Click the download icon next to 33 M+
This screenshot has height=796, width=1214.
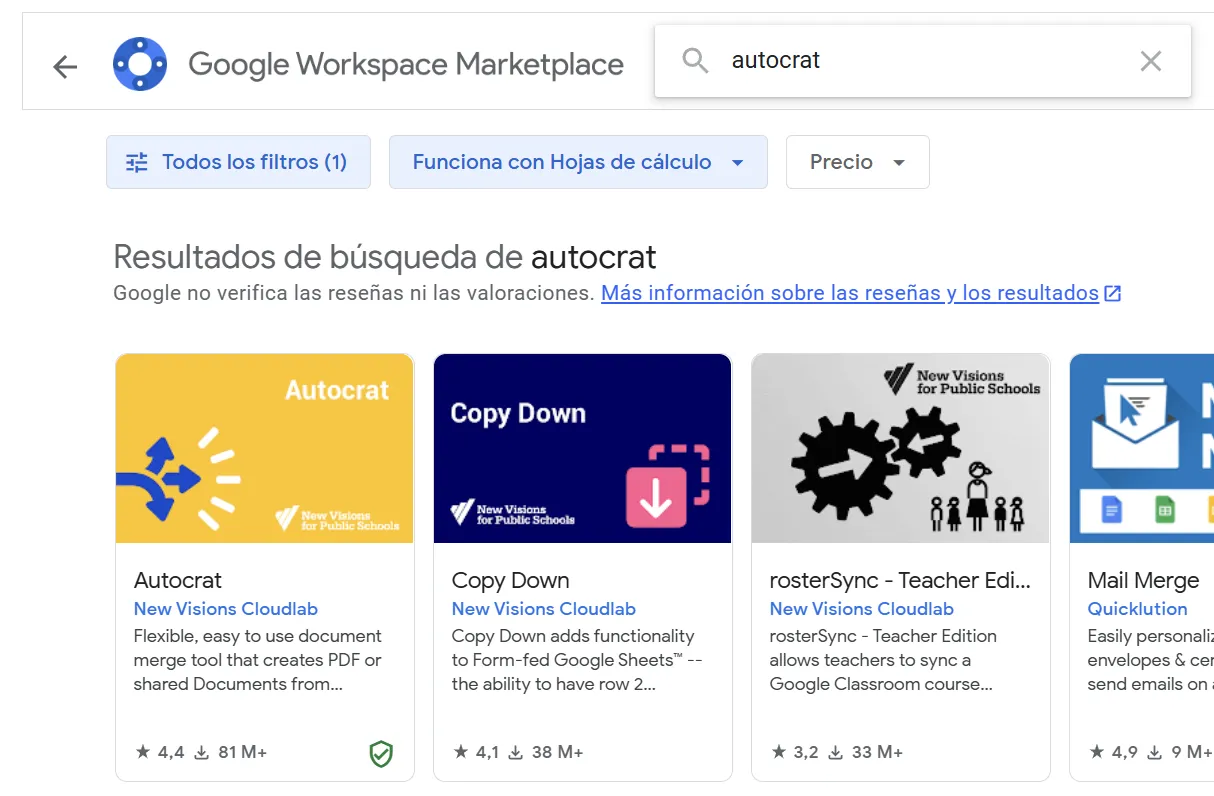pyautogui.click(x=836, y=752)
